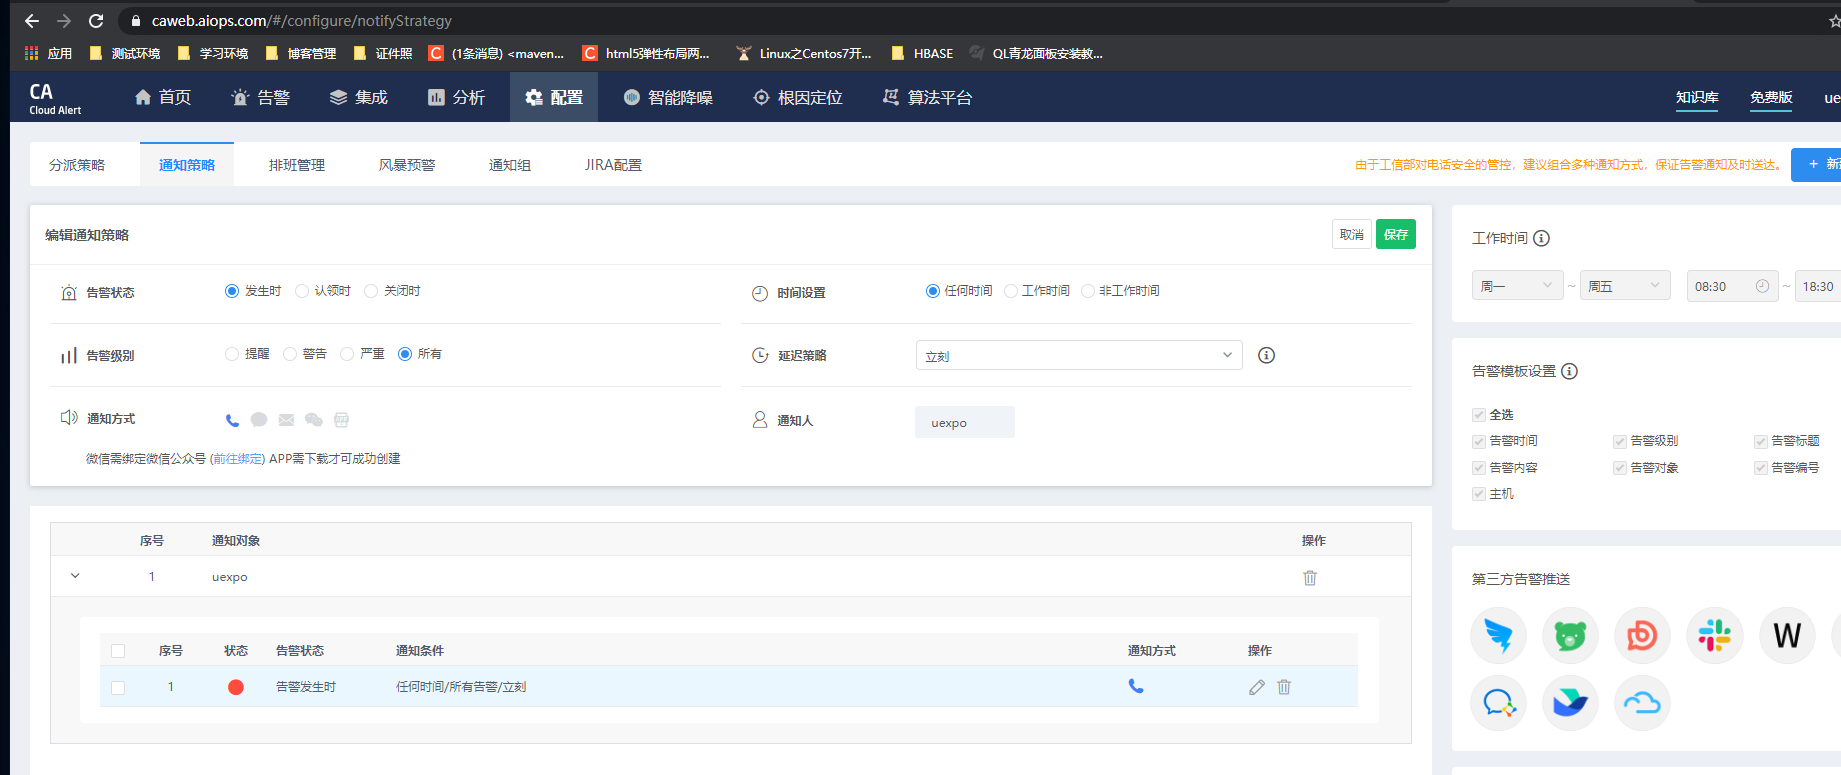The image size is (1841, 775).
Task: Collapse the uexpo row chevron
Action: [x=75, y=576]
